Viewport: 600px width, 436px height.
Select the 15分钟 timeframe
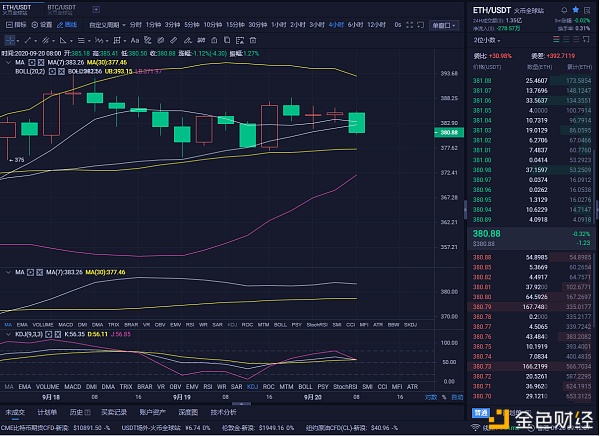pyautogui.click(x=235, y=23)
